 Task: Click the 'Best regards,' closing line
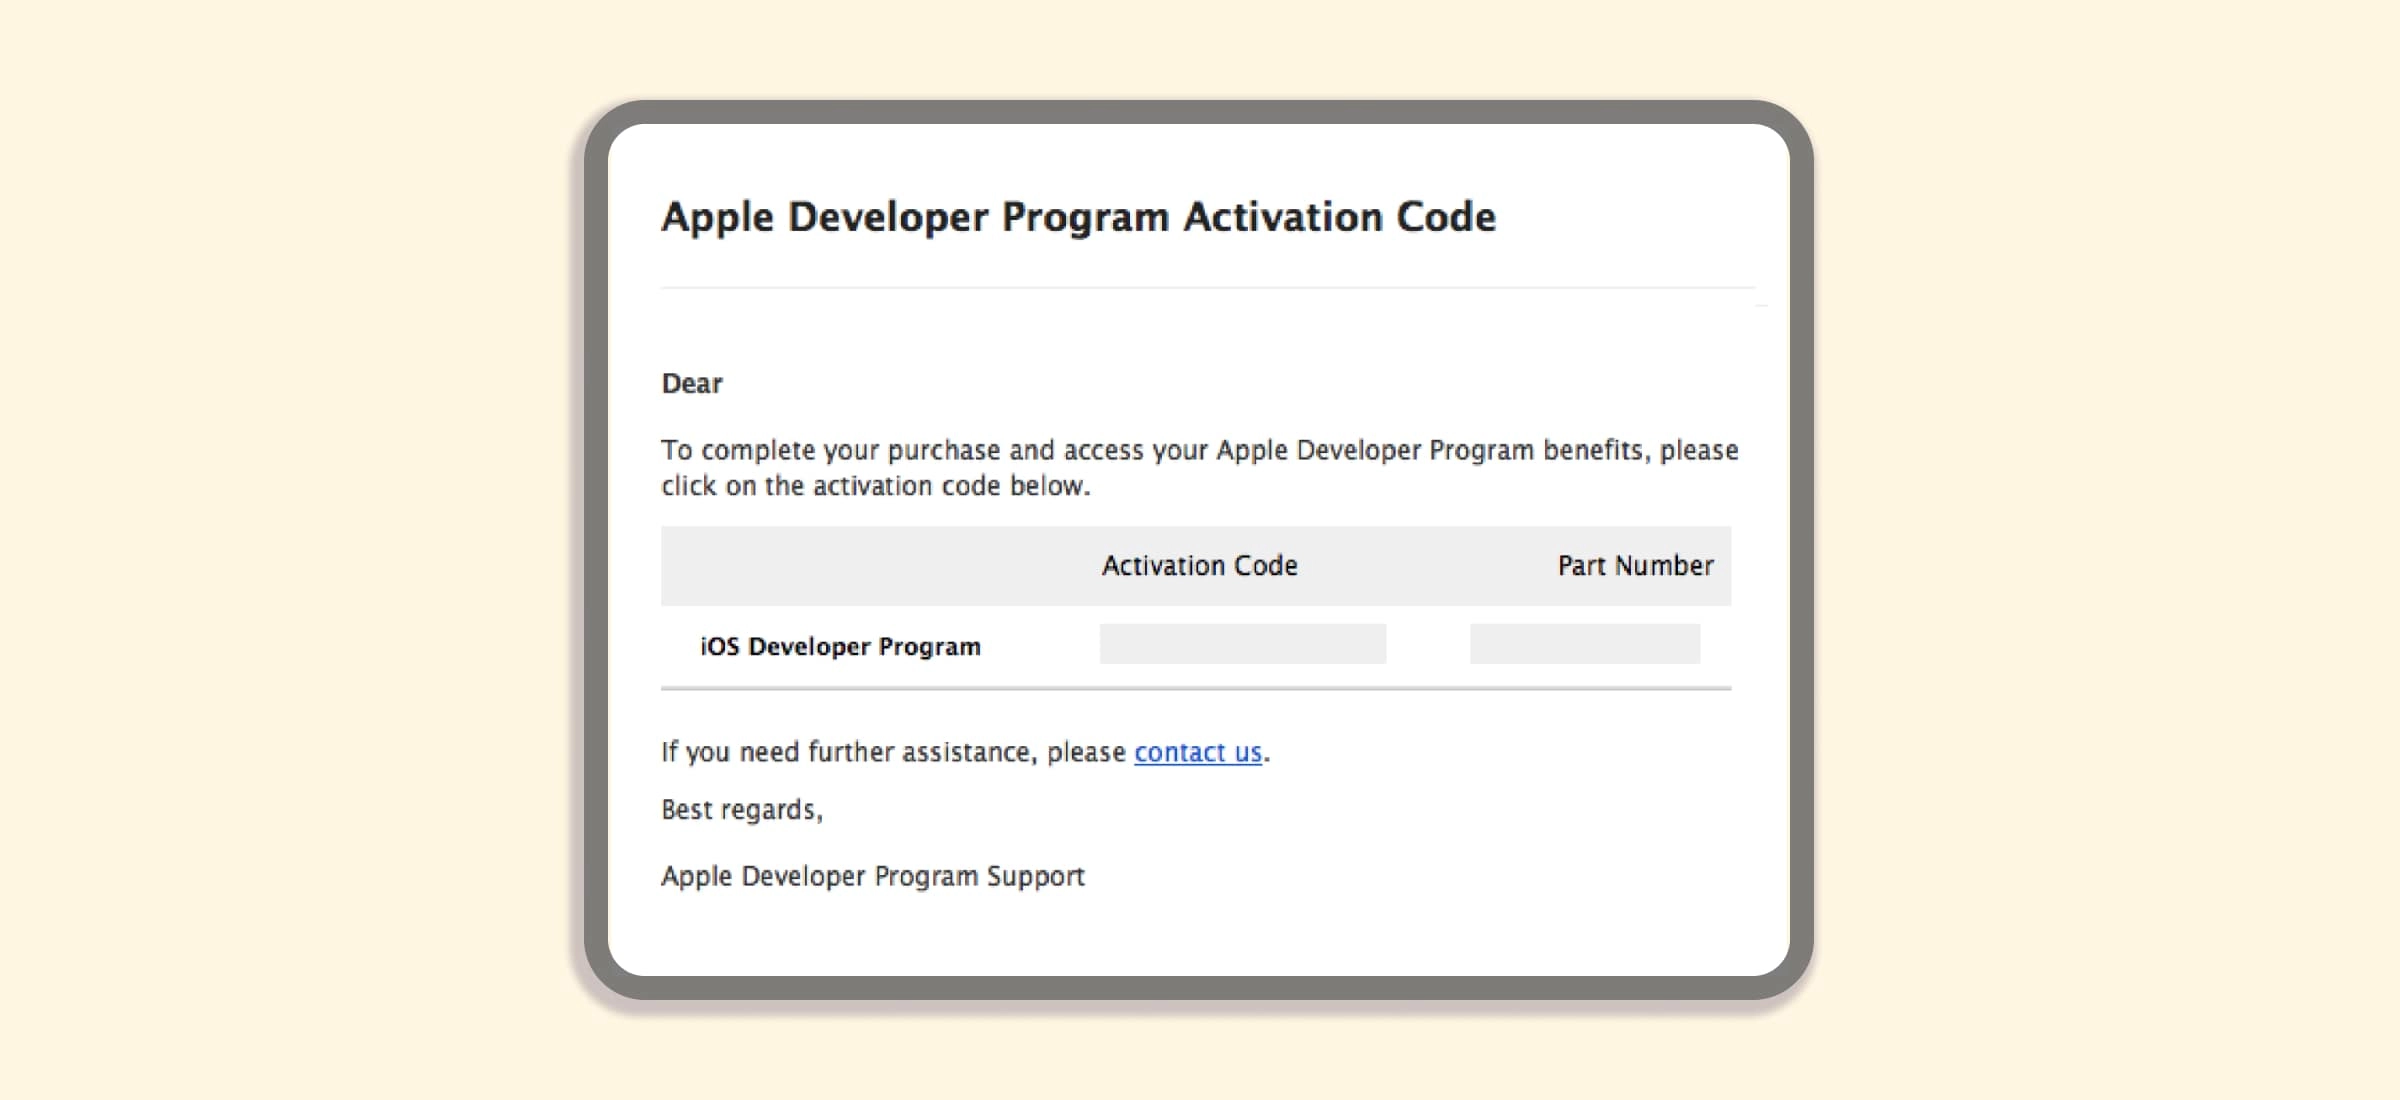[x=742, y=810]
